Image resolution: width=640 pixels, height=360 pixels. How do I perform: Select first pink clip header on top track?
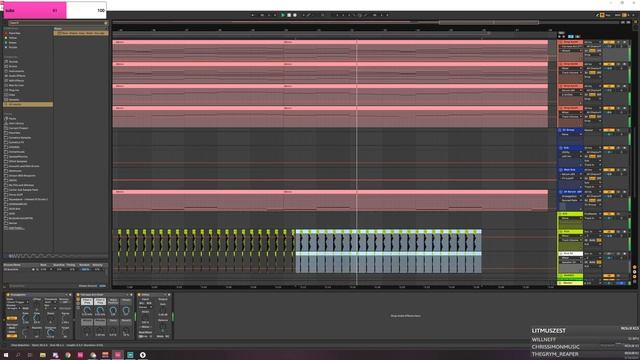point(198,42)
